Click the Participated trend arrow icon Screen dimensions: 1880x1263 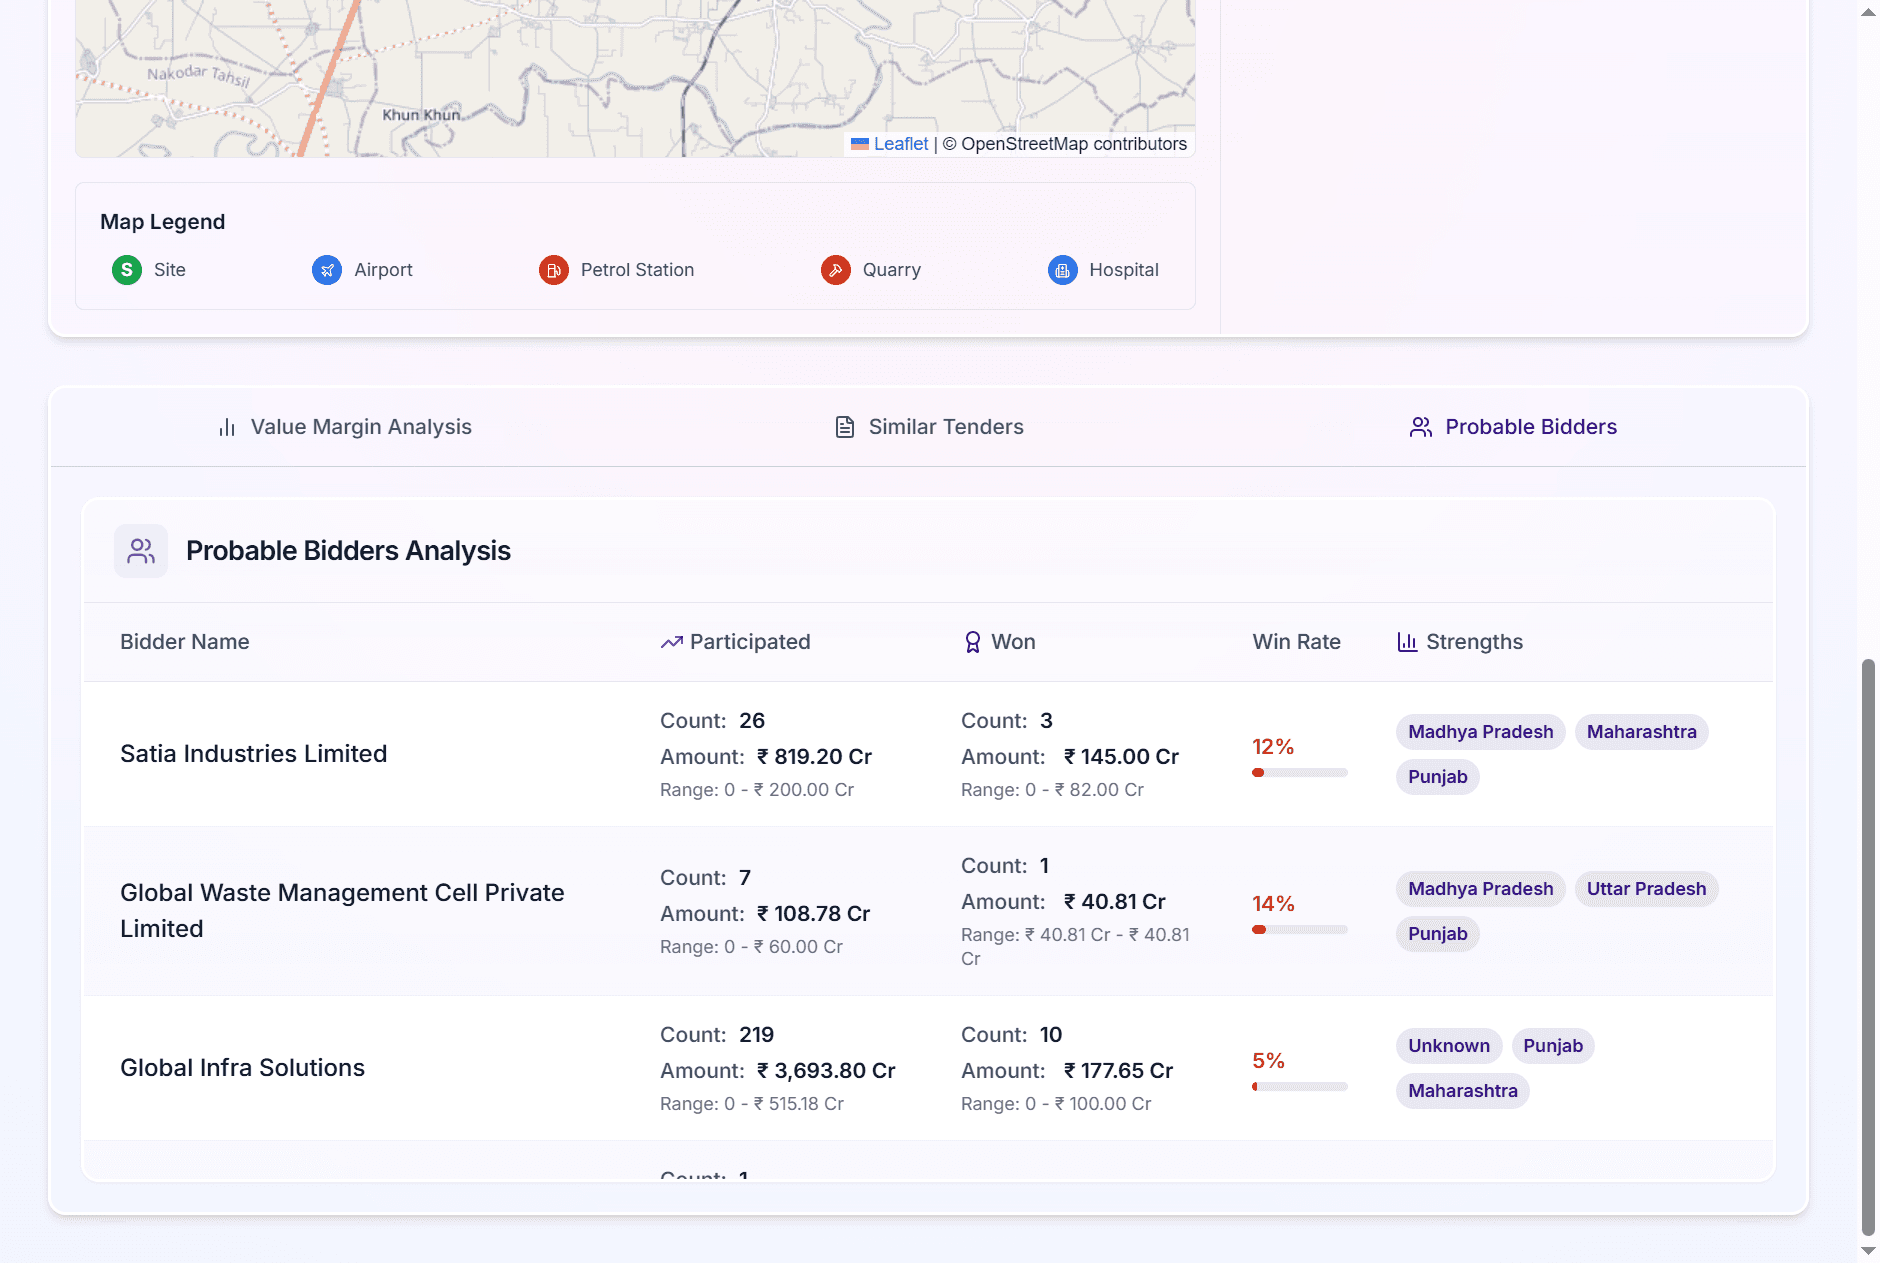click(672, 642)
